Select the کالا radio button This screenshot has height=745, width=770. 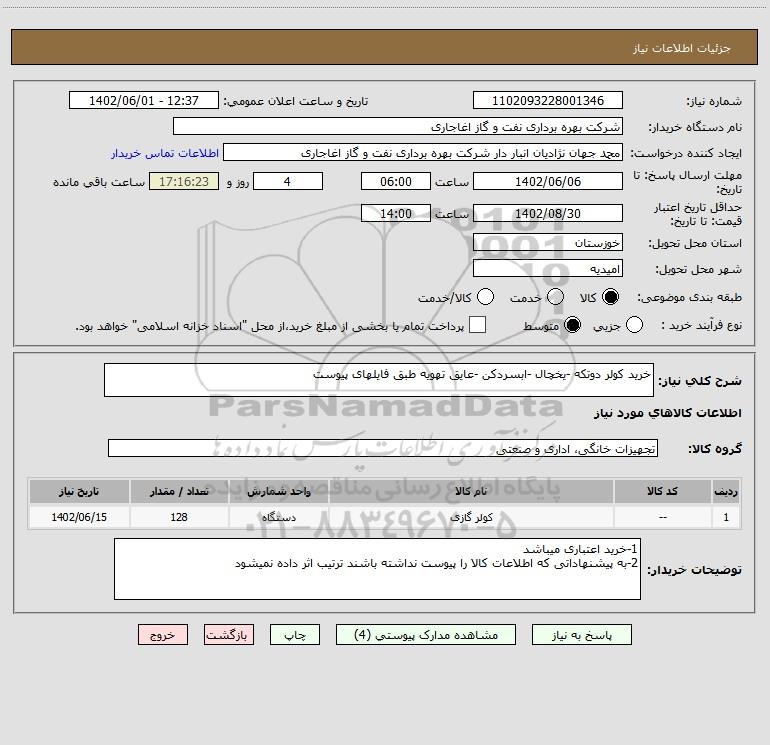tap(610, 297)
